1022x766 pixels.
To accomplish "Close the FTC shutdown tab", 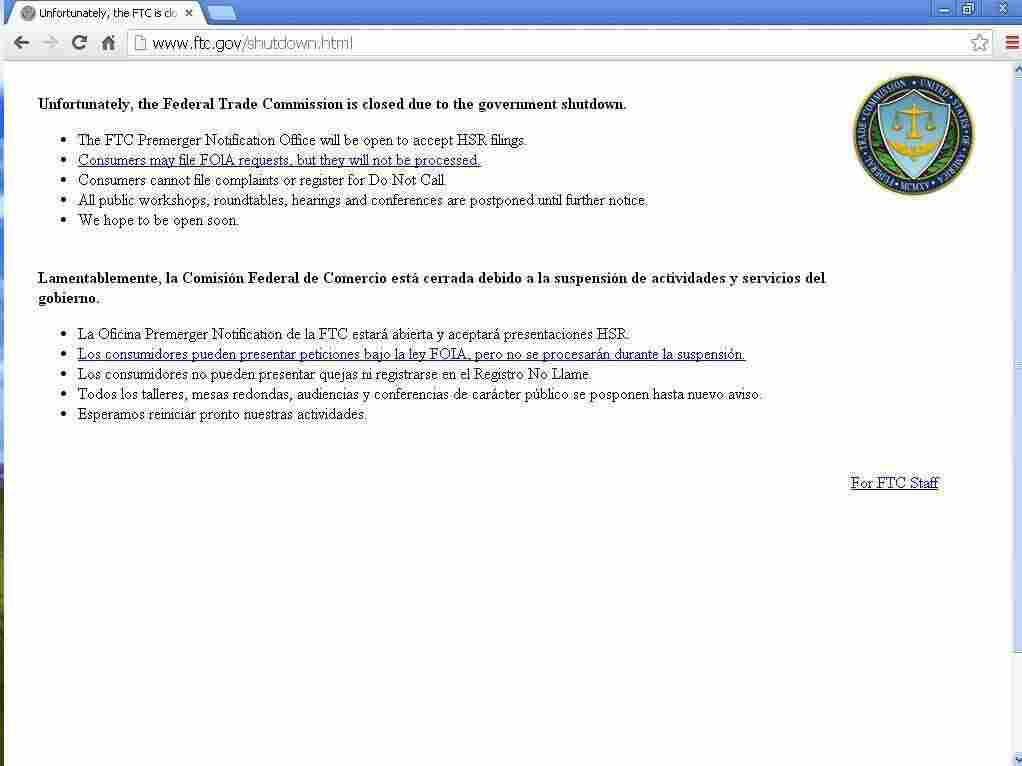I will (x=189, y=13).
